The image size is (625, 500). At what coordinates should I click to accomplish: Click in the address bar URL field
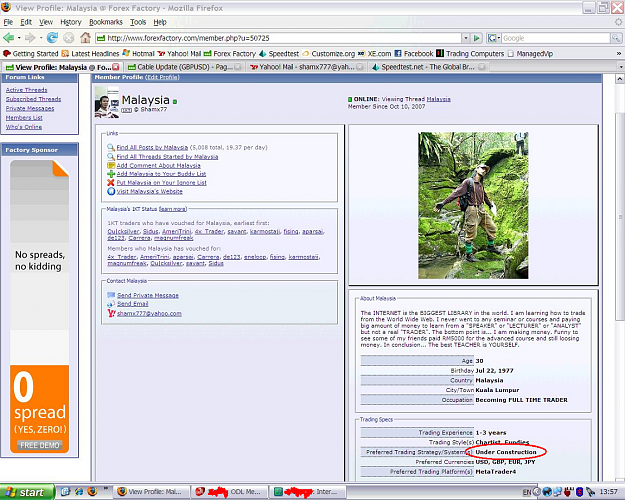[x=279, y=38]
